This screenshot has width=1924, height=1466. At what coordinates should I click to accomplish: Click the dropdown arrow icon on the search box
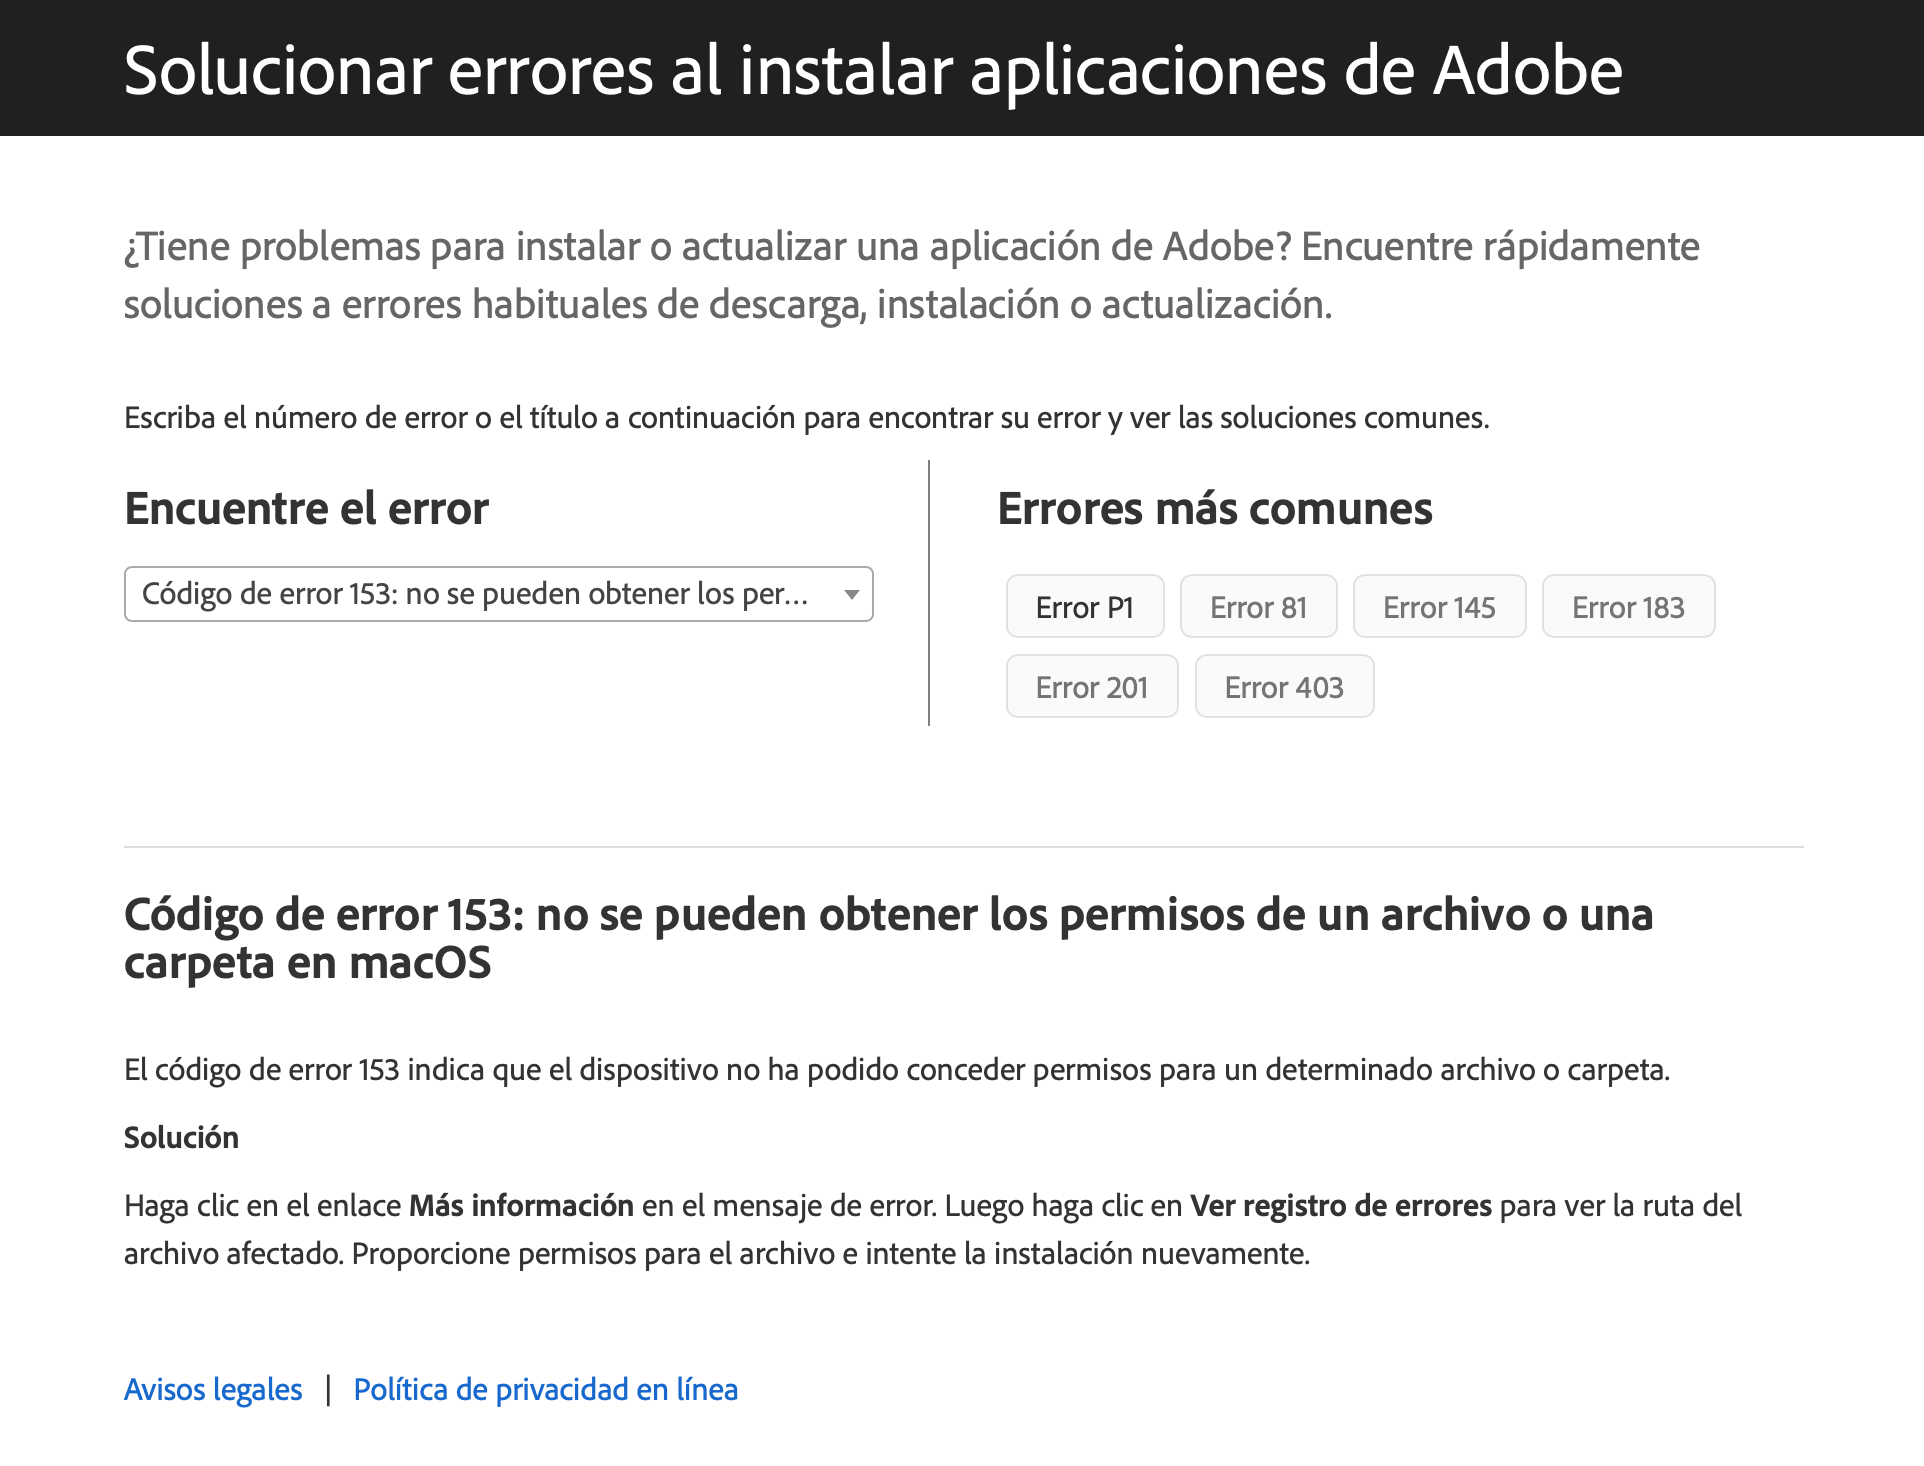tap(851, 593)
